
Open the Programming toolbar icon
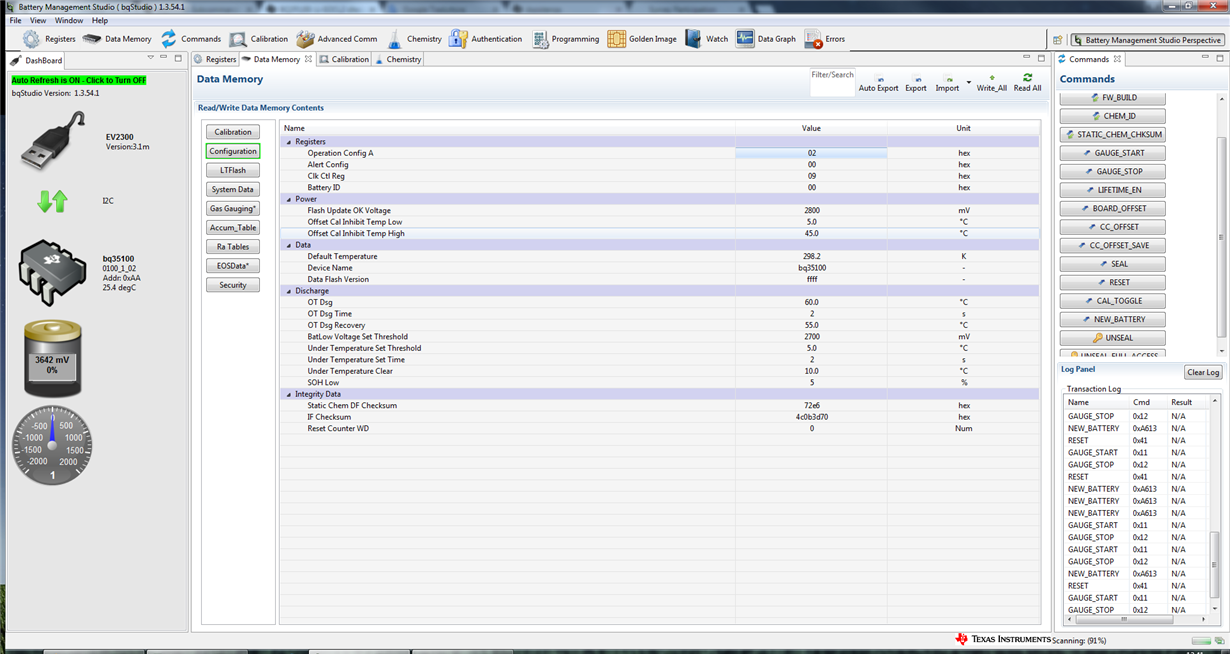[540, 39]
